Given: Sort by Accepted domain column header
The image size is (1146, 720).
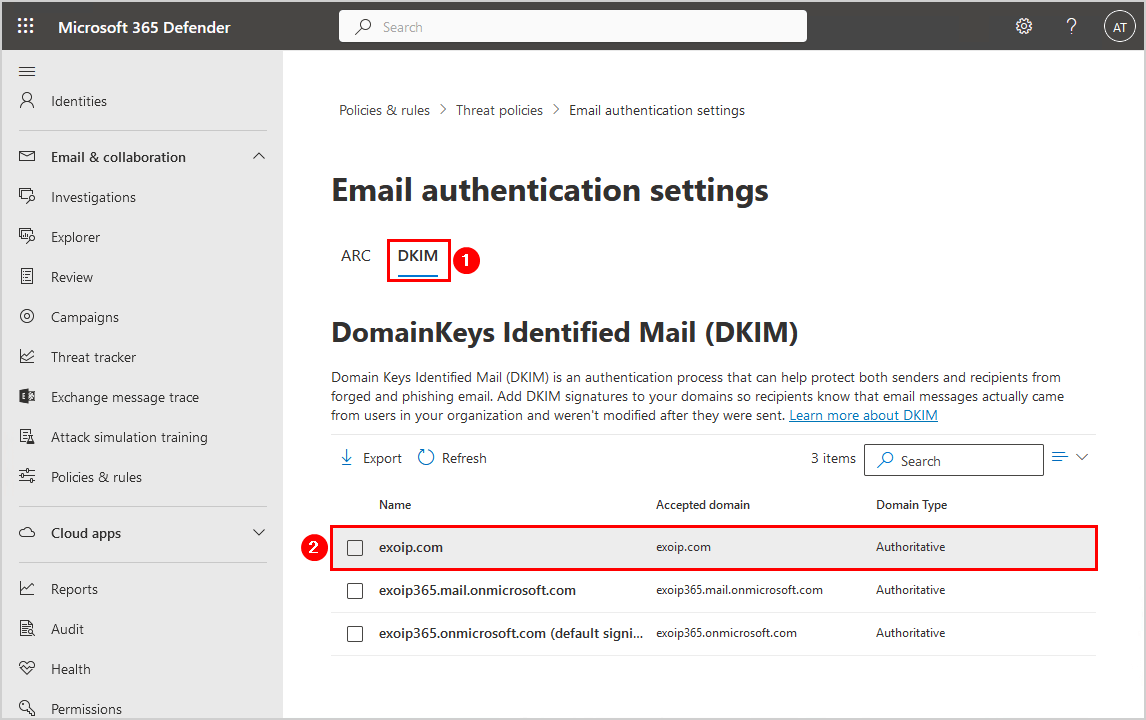Looking at the screenshot, I should 702,505.
